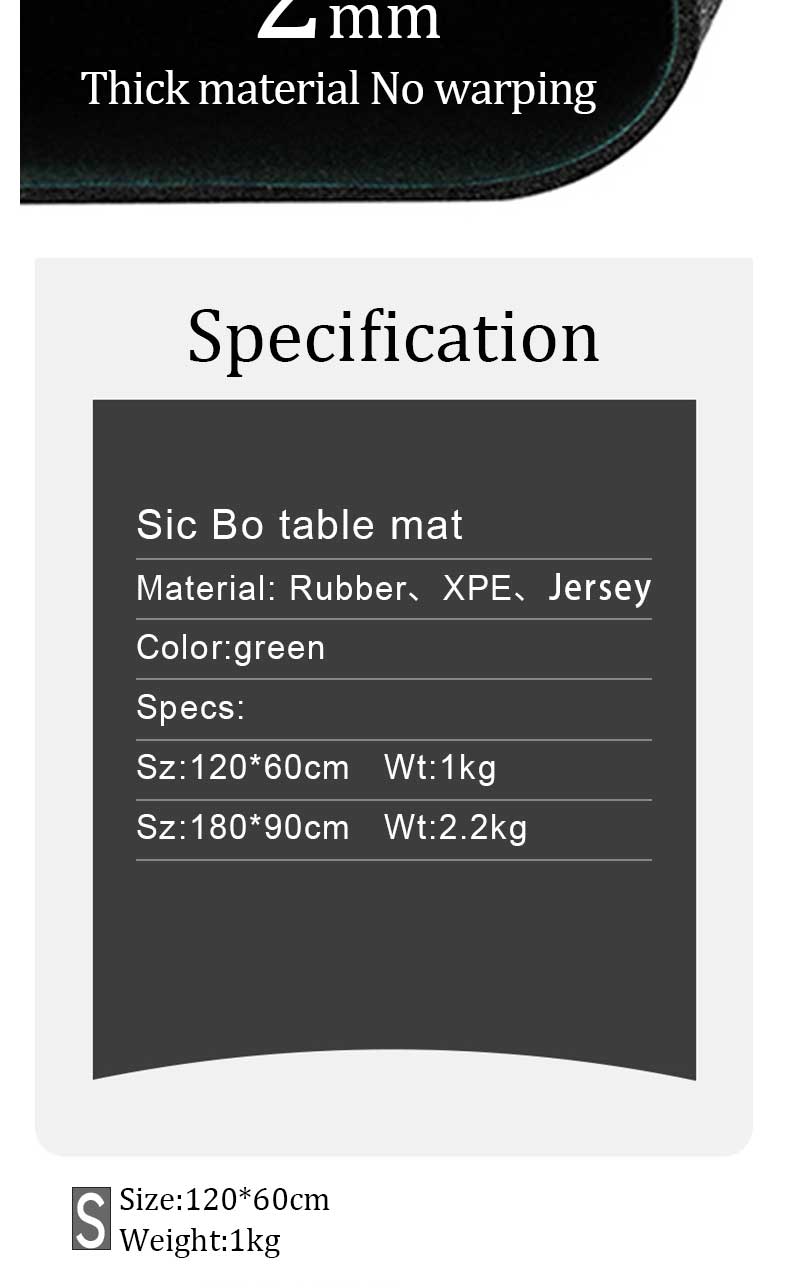Click the Wt:1kg text
This screenshot has width=790, height=1288.
(x=440, y=768)
